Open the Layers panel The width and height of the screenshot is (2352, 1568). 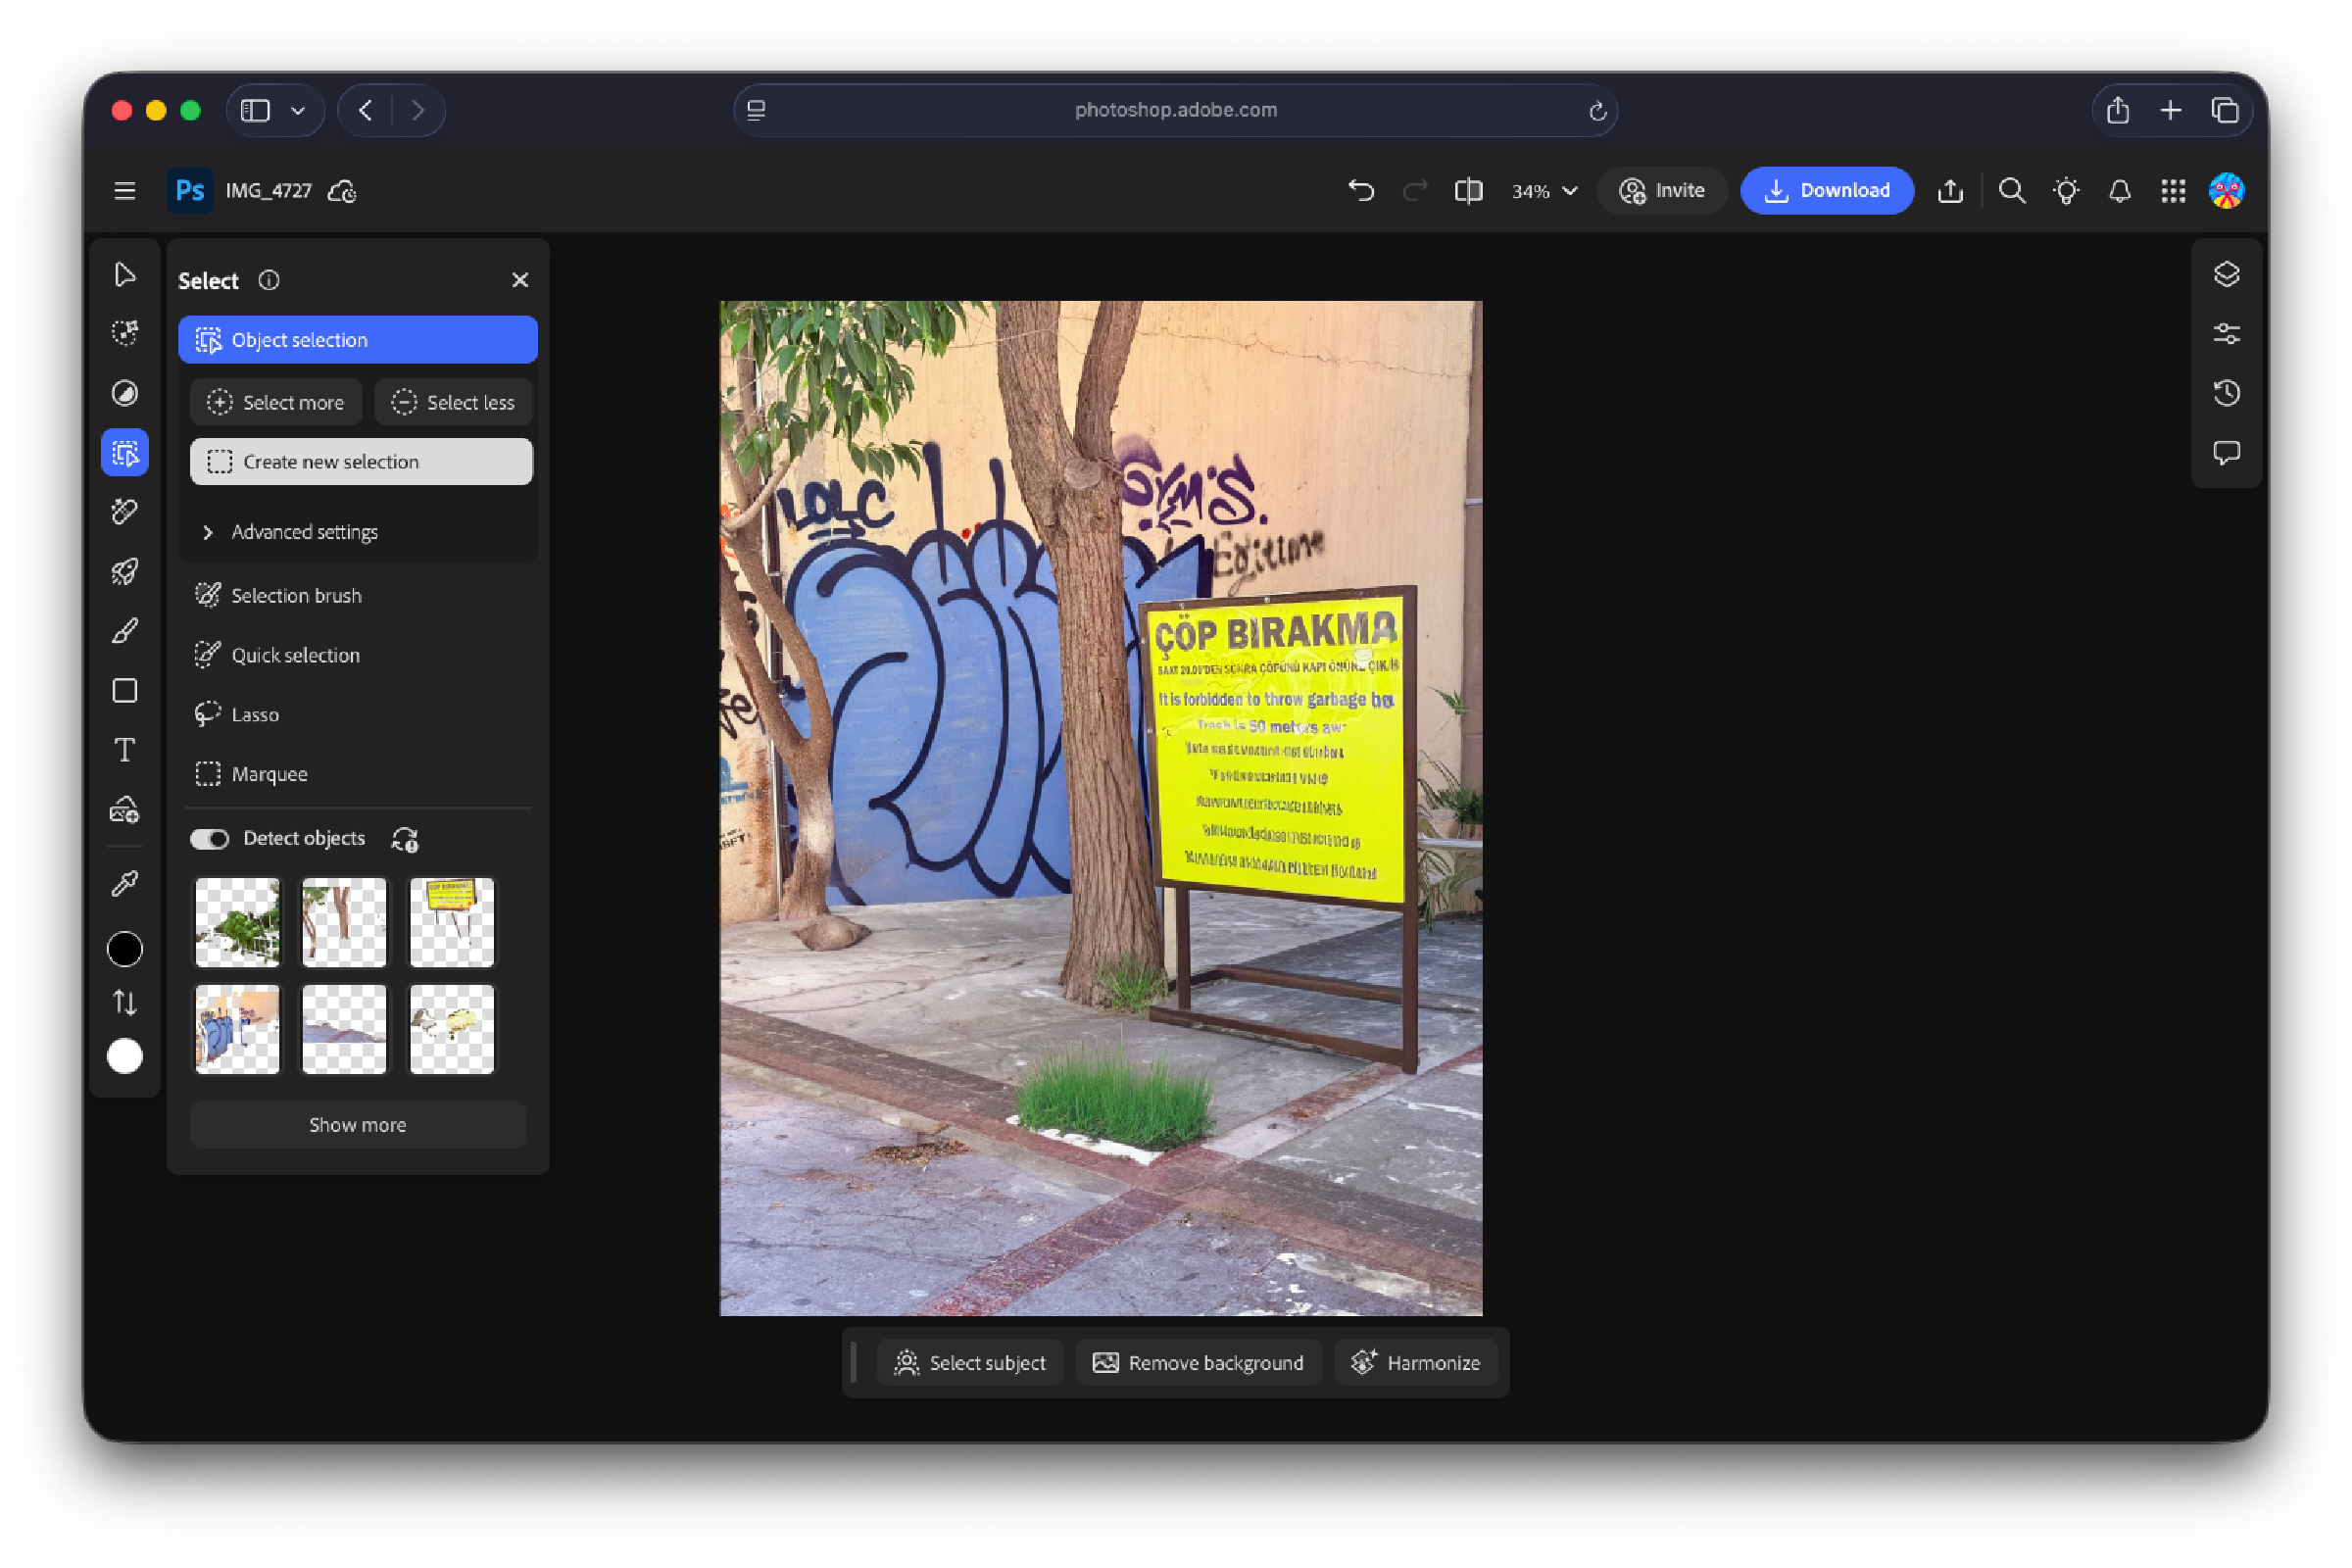(x=2227, y=273)
